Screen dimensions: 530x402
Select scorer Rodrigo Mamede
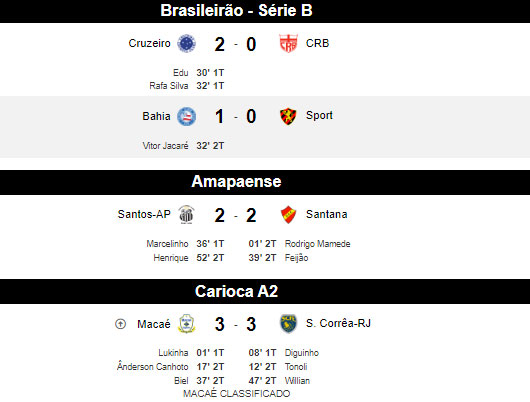pyautogui.click(x=317, y=244)
